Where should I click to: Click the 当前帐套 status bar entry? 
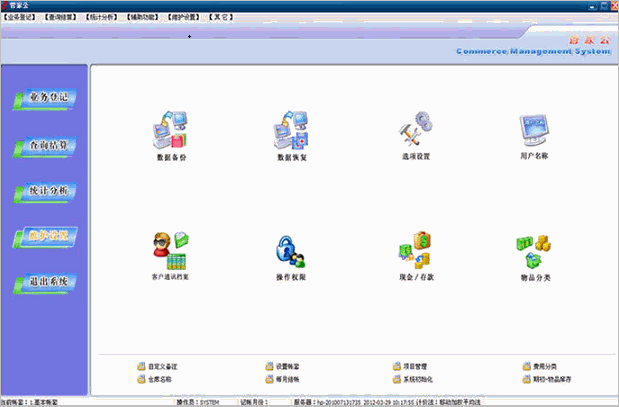pyautogui.click(x=29, y=402)
